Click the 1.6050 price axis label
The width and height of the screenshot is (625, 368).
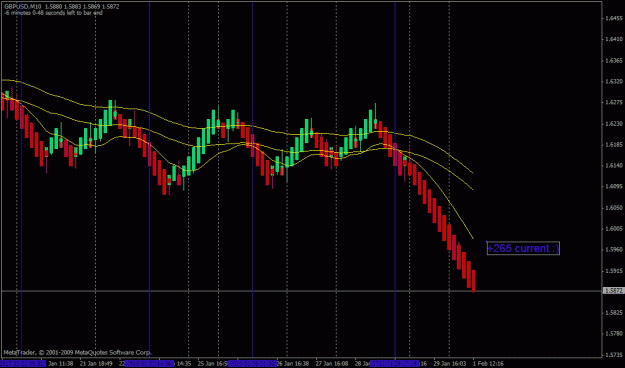(x=613, y=208)
